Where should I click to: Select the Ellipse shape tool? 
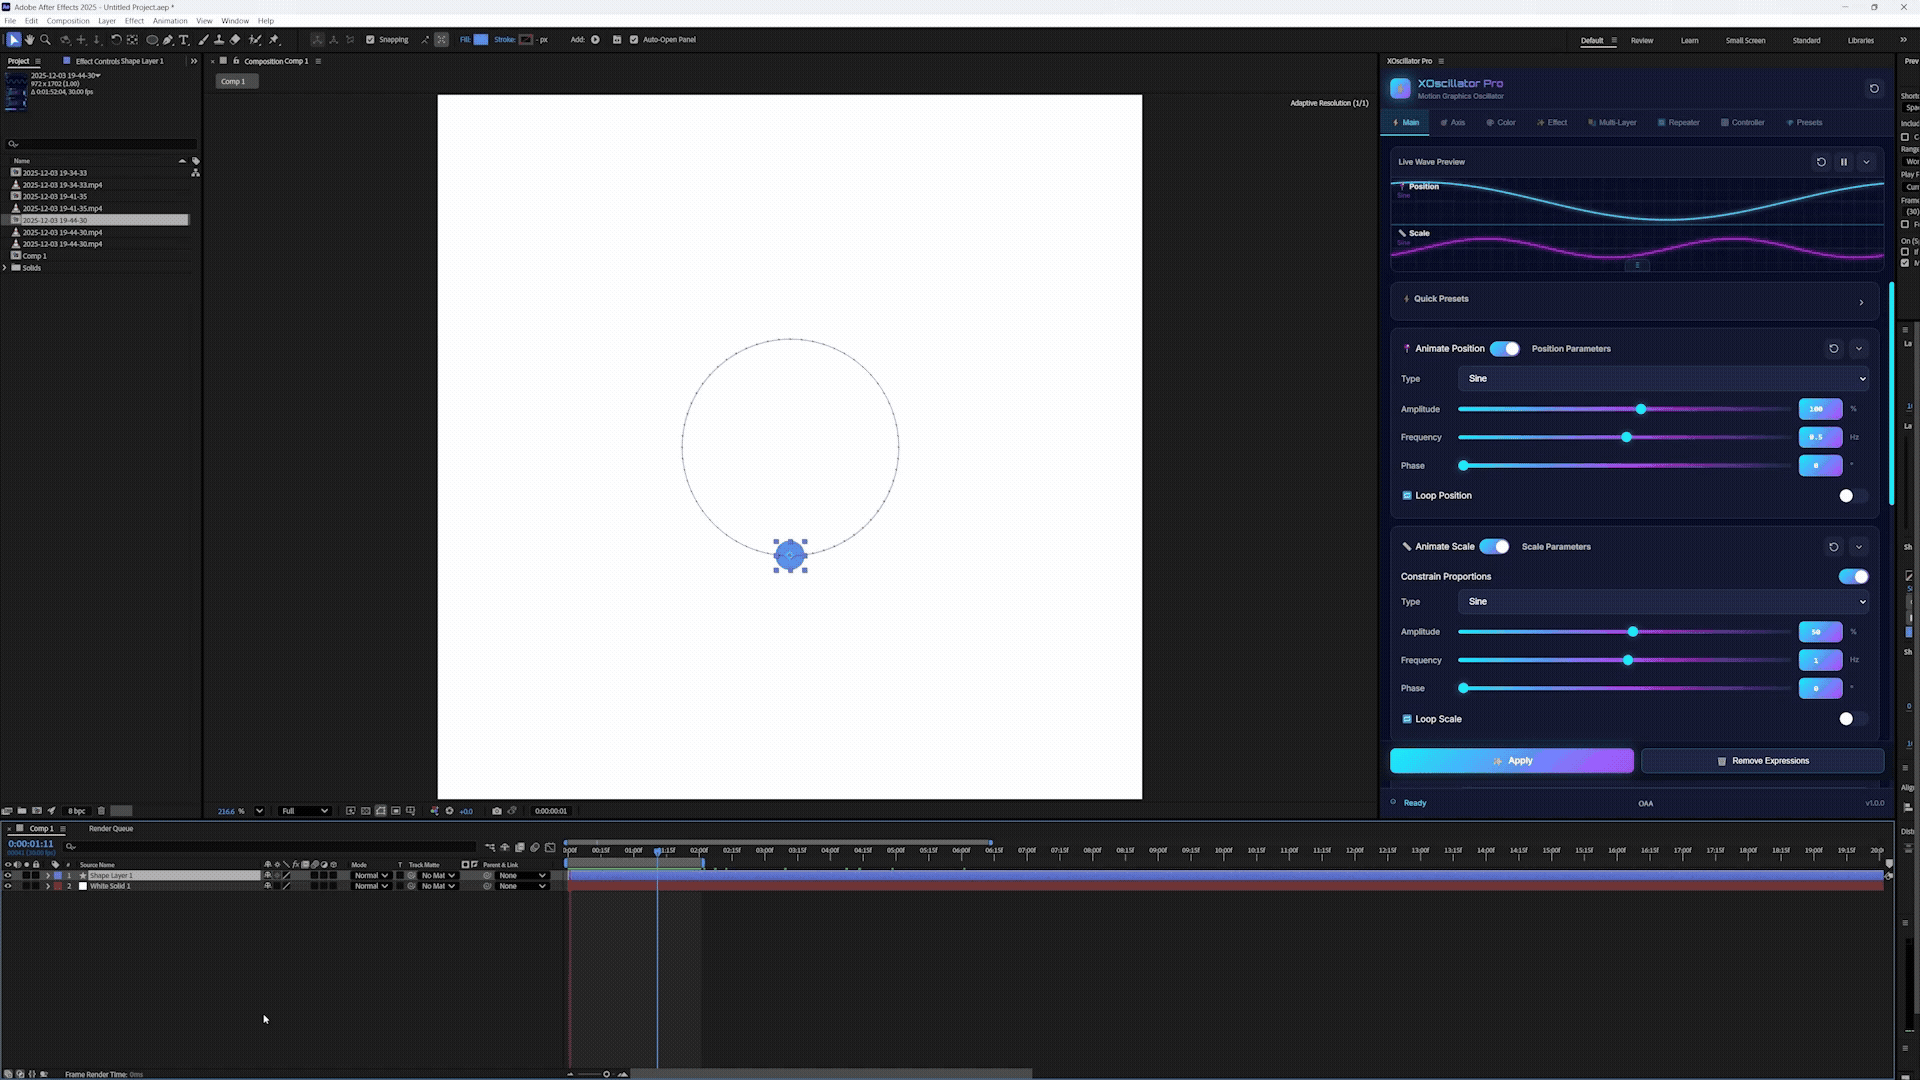152,40
